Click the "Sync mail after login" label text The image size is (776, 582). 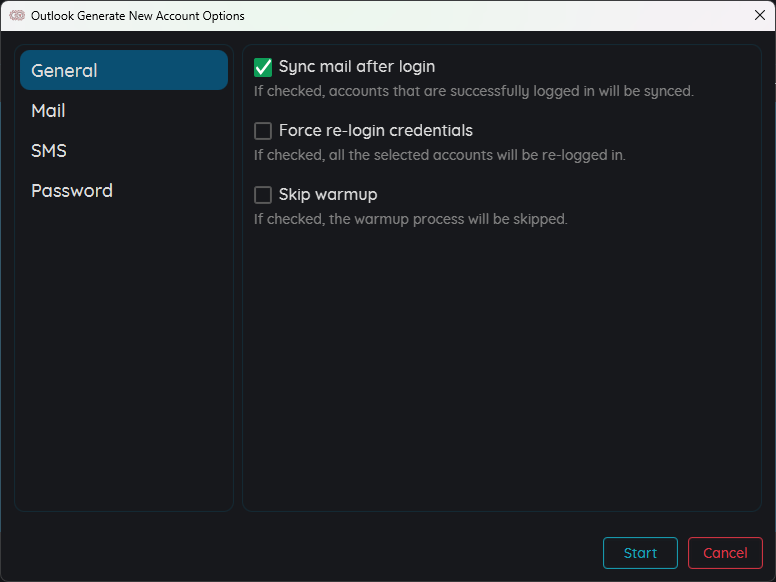[357, 67]
